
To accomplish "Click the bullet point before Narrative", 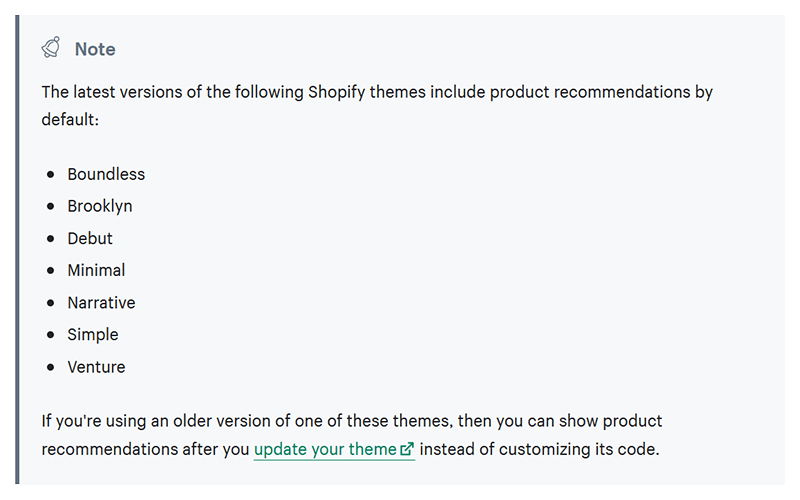I will coord(51,302).
